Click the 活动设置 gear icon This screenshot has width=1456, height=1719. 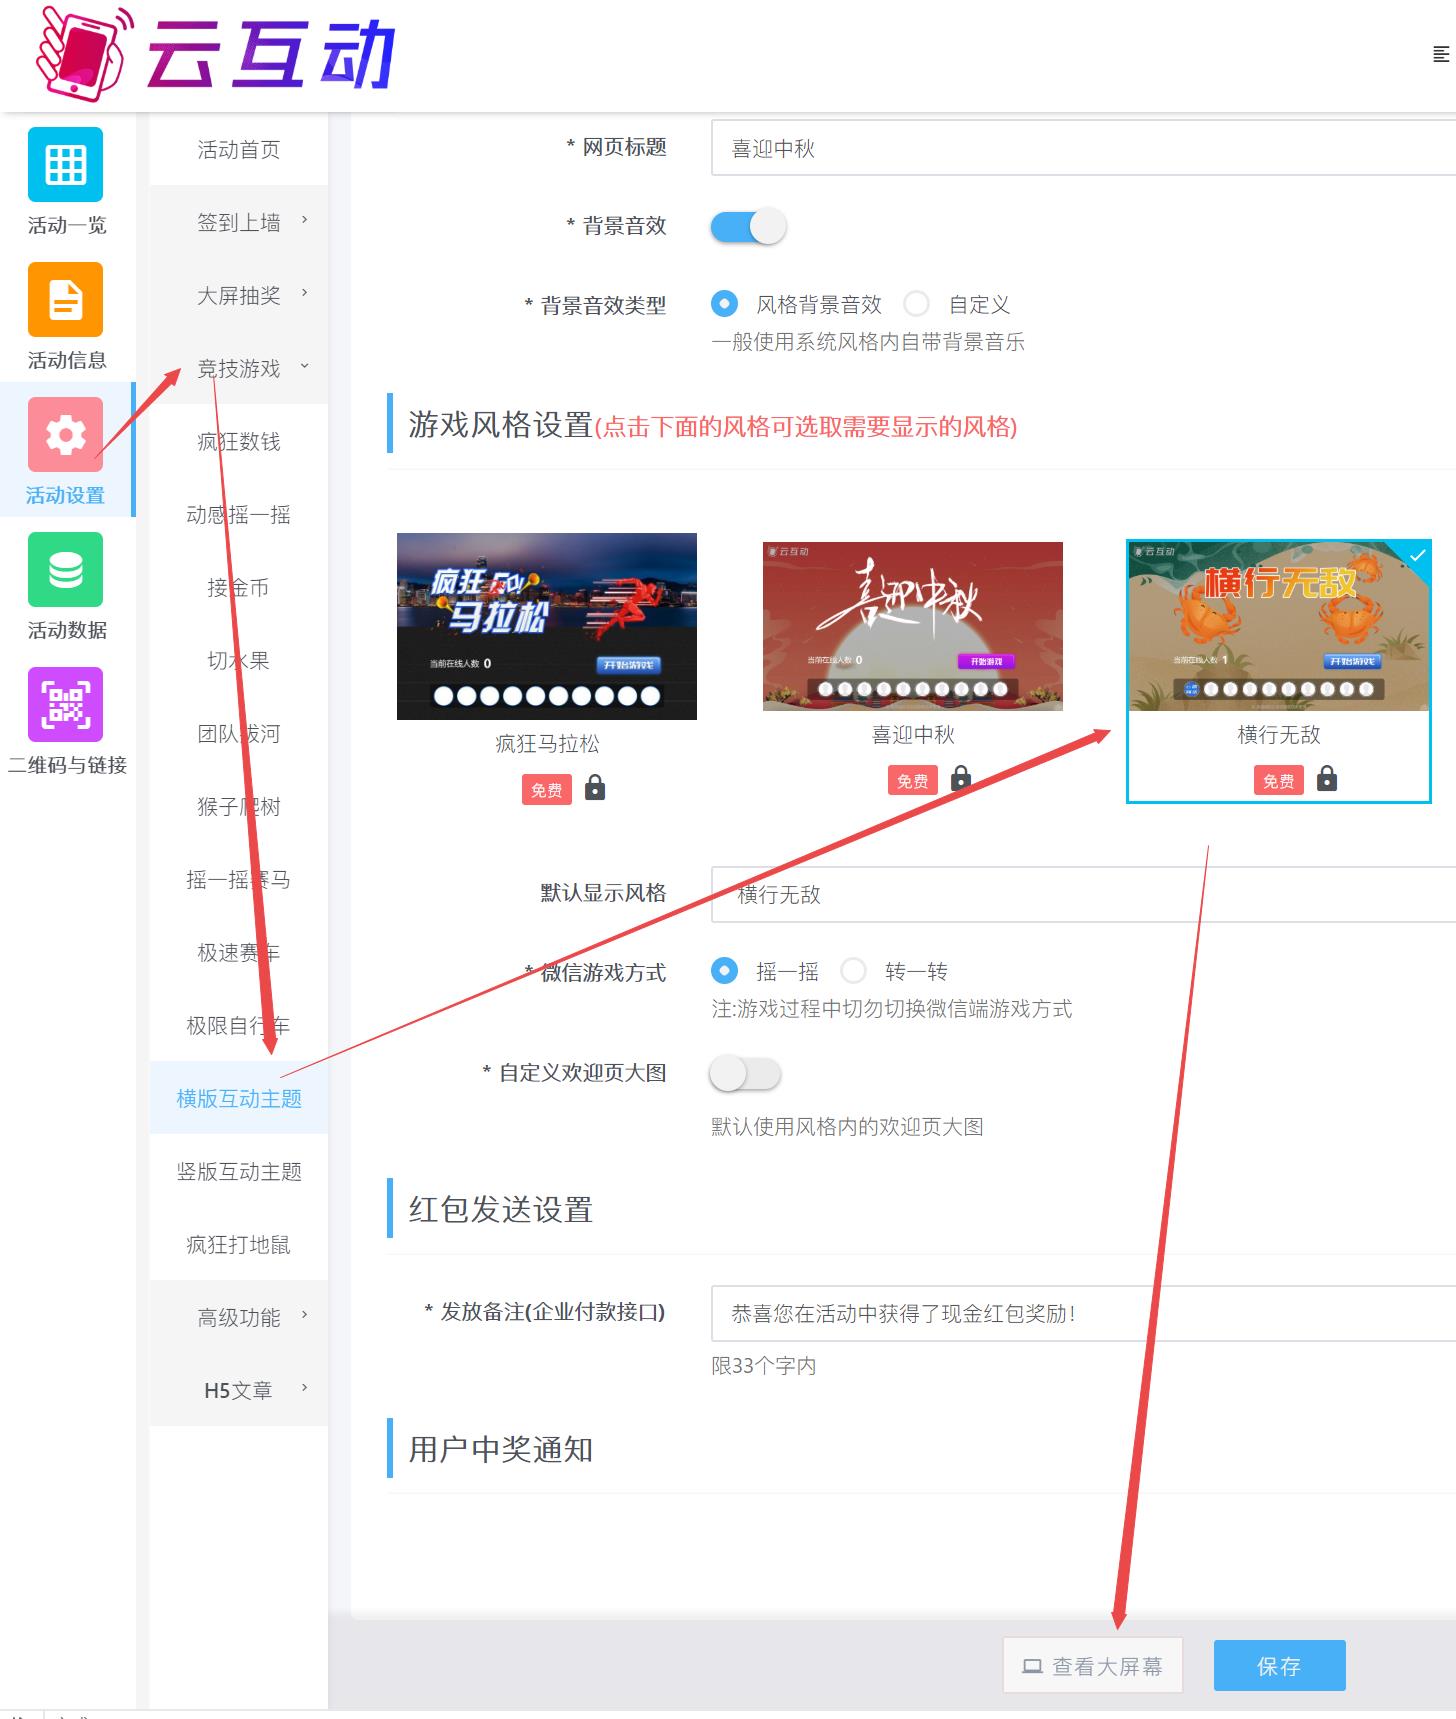[65, 435]
